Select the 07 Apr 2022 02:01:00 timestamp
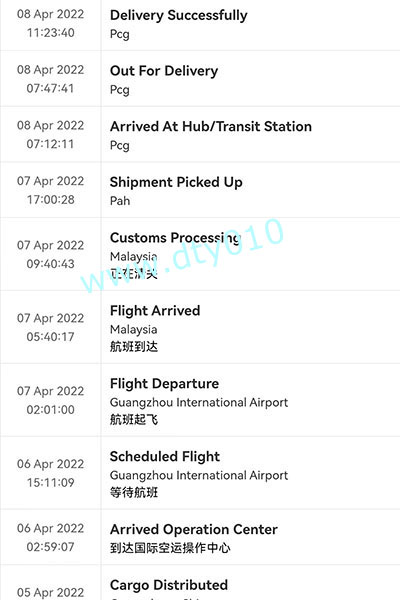This screenshot has width=400, height=600. point(51,400)
